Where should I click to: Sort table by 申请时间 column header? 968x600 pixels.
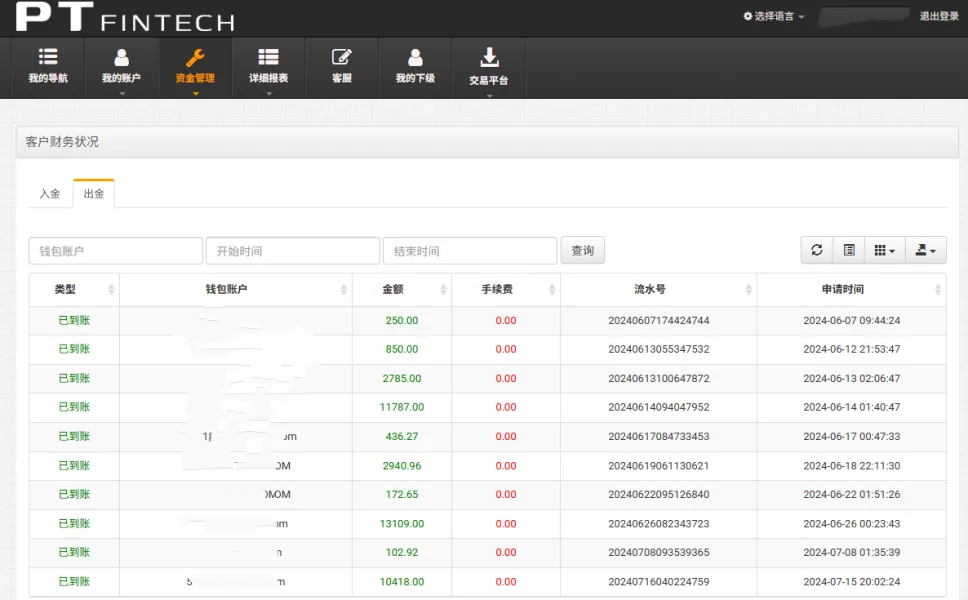pos(850,289)
